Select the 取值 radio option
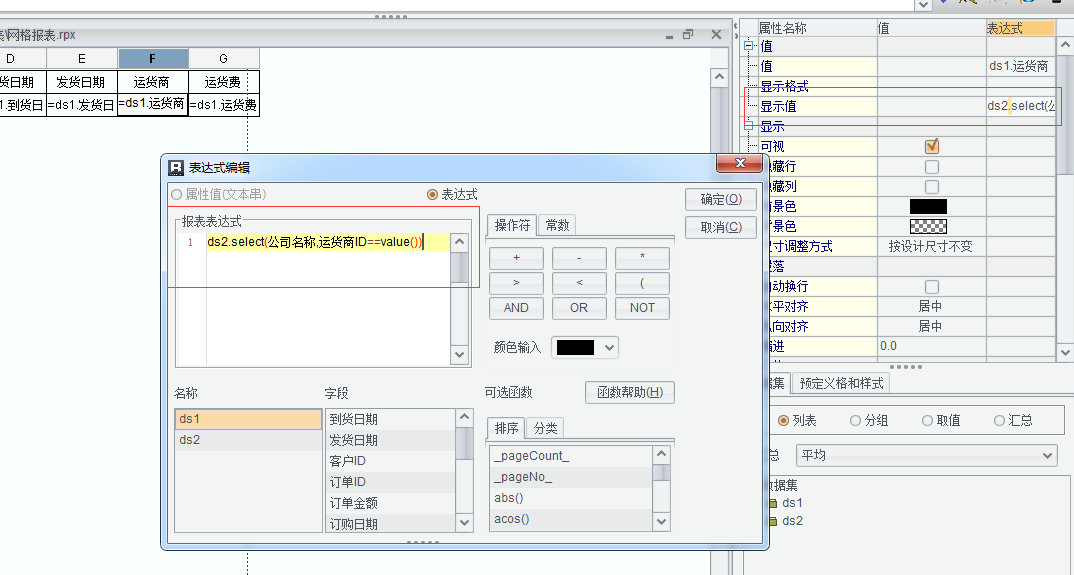 click(x=927, y=420)
